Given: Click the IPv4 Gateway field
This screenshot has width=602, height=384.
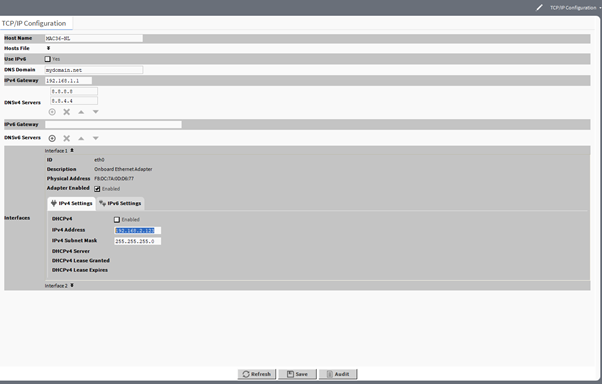Looking at the screenshot, I should click(68, 81).
